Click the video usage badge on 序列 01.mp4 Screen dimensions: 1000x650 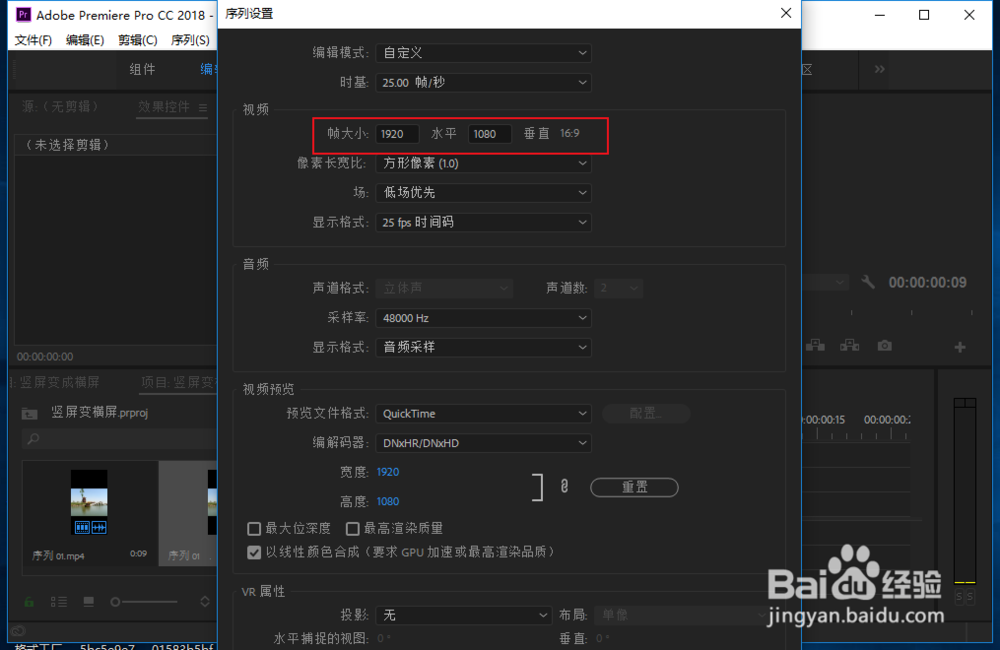82,527
